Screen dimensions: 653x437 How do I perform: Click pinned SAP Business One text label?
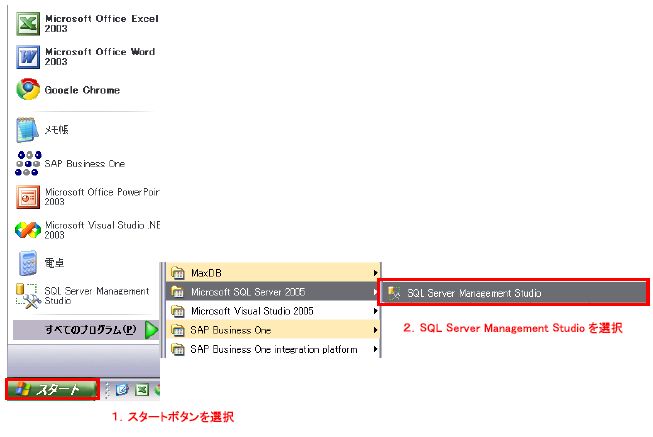[x=85, y=163]
